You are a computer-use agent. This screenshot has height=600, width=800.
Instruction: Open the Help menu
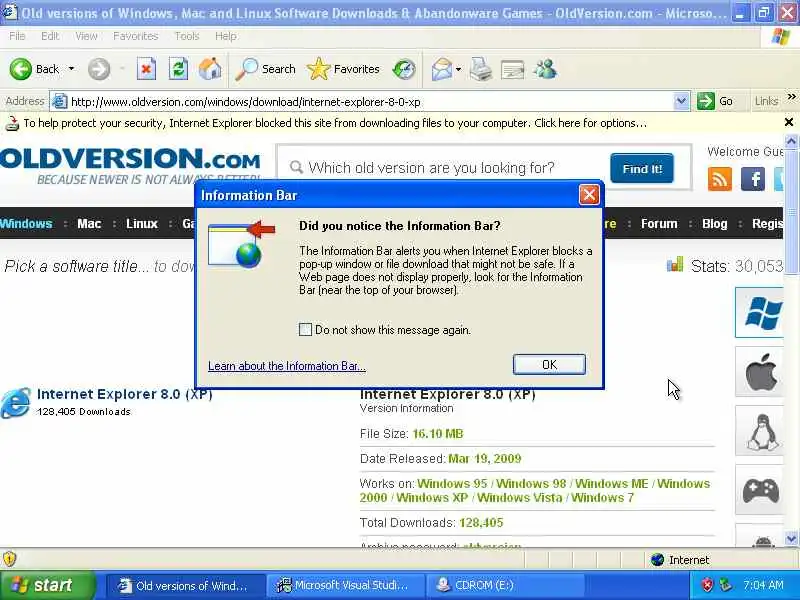226,36
